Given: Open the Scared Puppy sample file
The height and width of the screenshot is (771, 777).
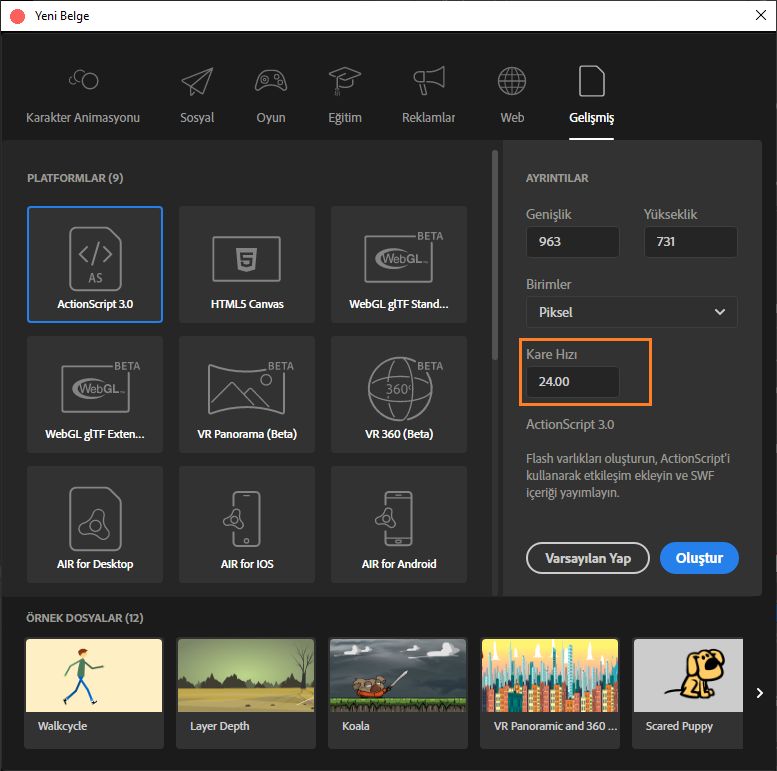Looking at the screenshot, I should point(688,693).
